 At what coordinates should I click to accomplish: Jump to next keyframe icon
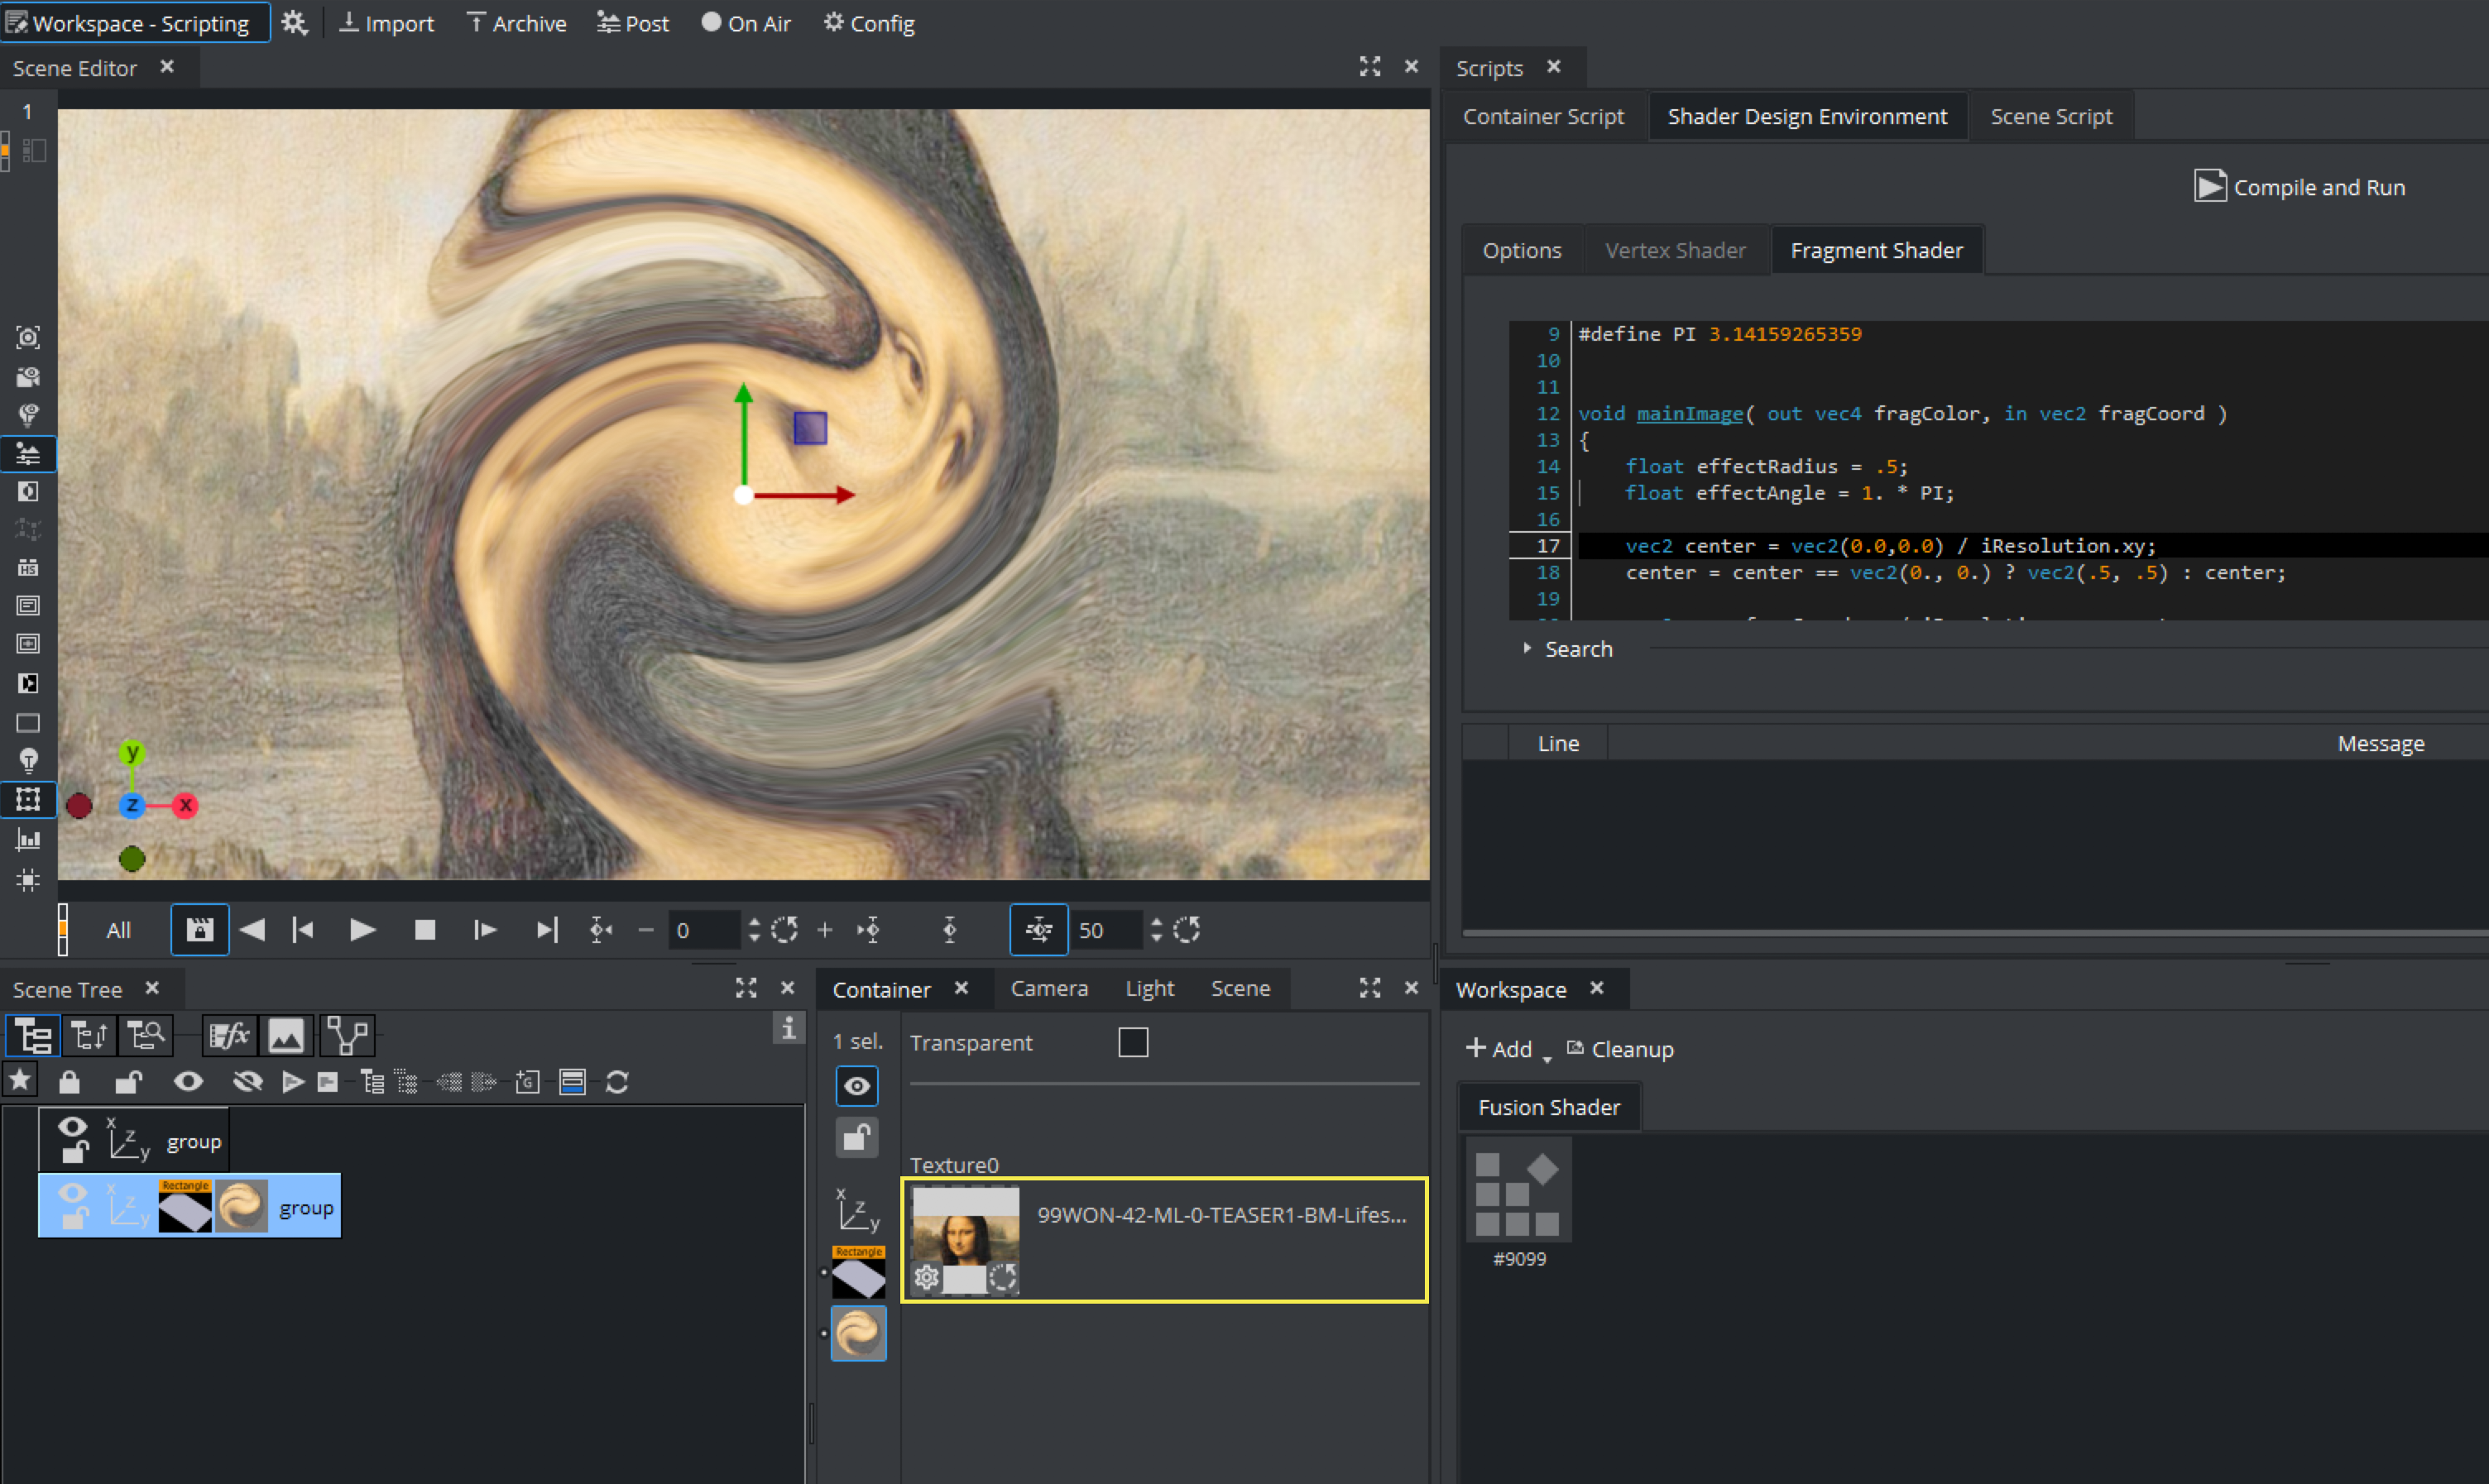[868, 930]
